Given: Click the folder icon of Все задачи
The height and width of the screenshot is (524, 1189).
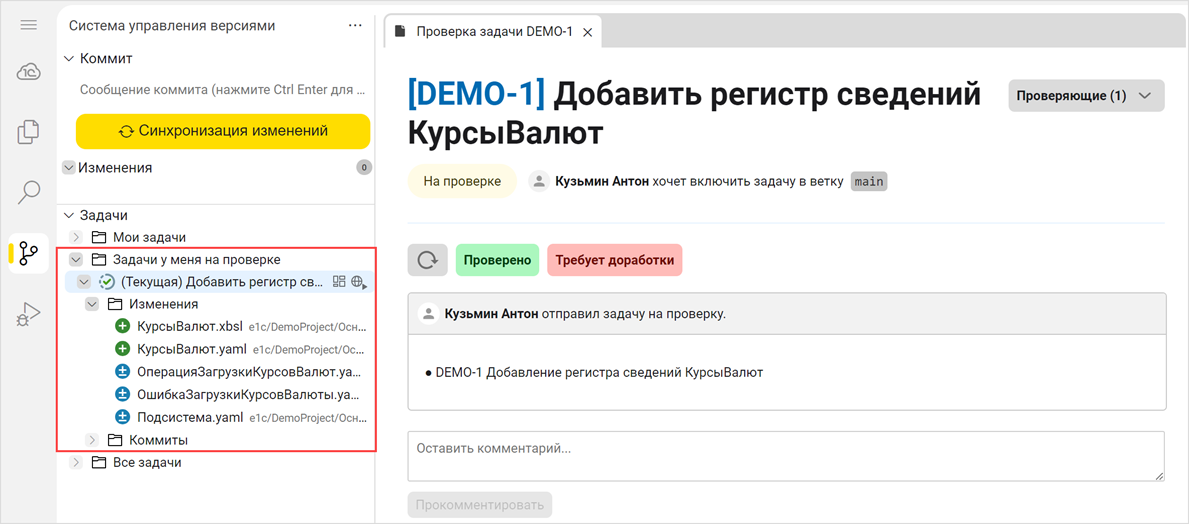Looking at the screenshot, I should (x=99, y=462).
